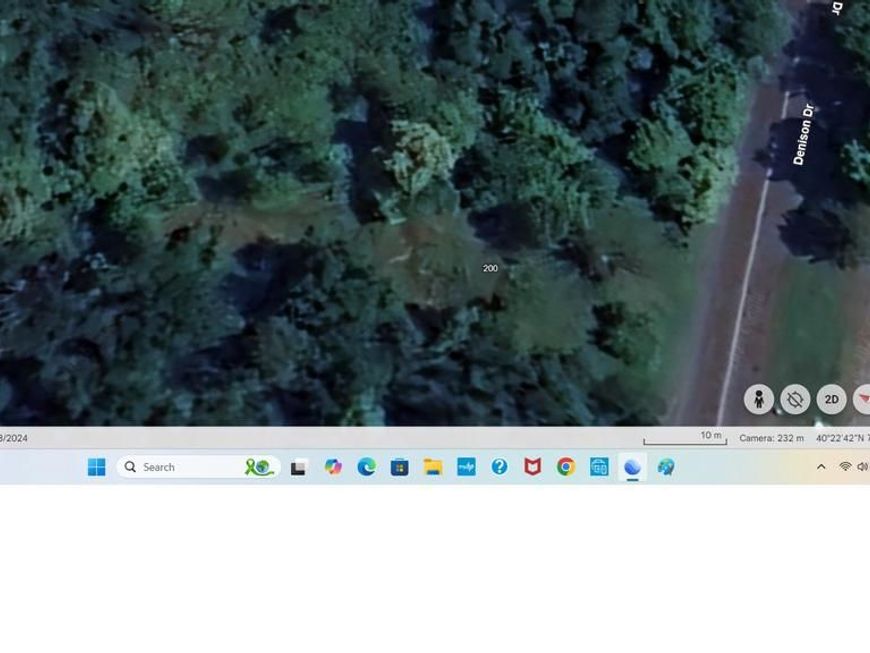Open File Explorer from the taskbar
Screen dimensions: 870x653
click(x=433, y=467)
